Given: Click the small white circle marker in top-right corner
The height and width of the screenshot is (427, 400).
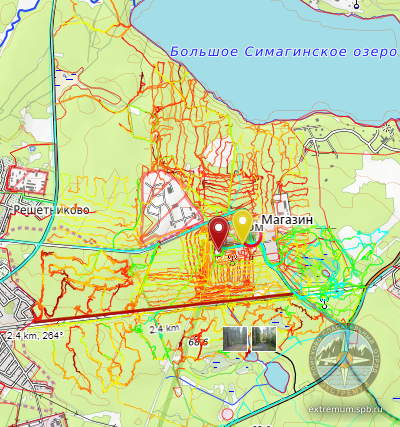Looking at the screenshot, I should 357,6.
